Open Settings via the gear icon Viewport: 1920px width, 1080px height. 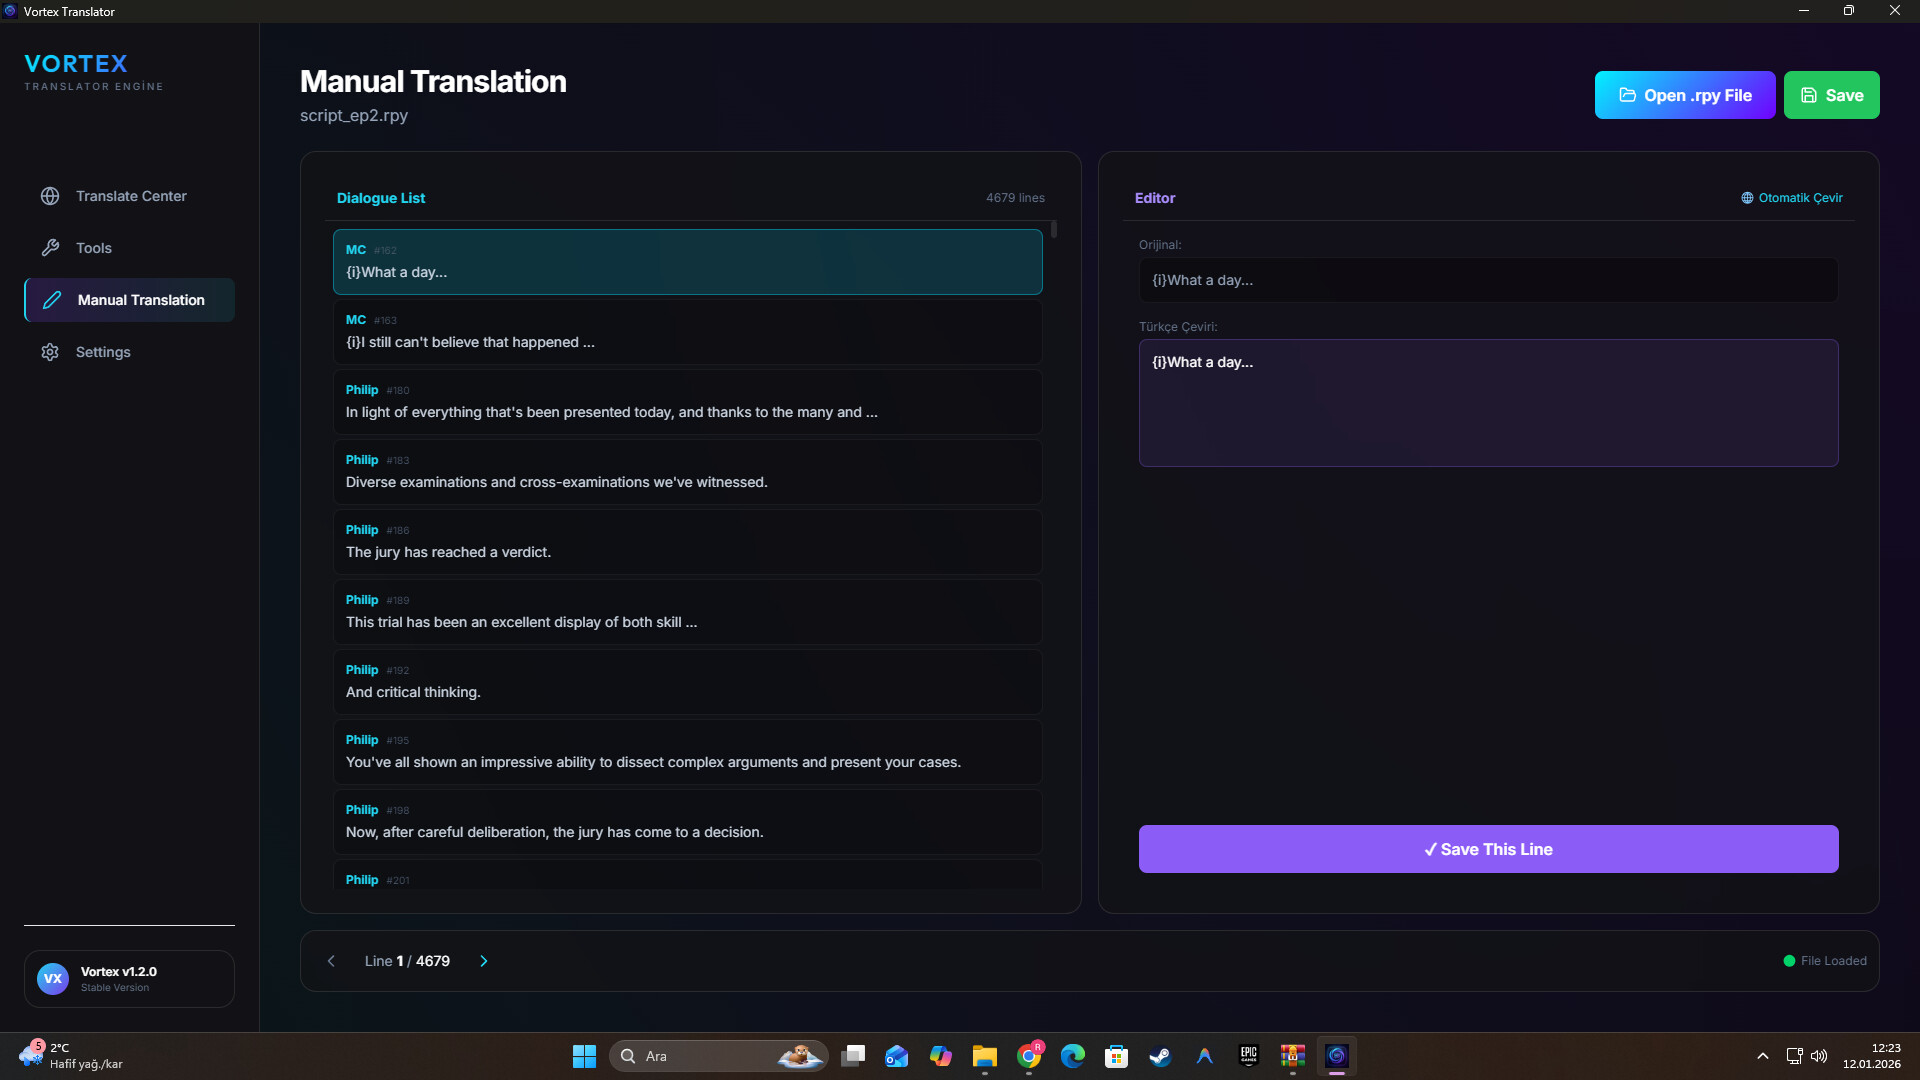50,352
